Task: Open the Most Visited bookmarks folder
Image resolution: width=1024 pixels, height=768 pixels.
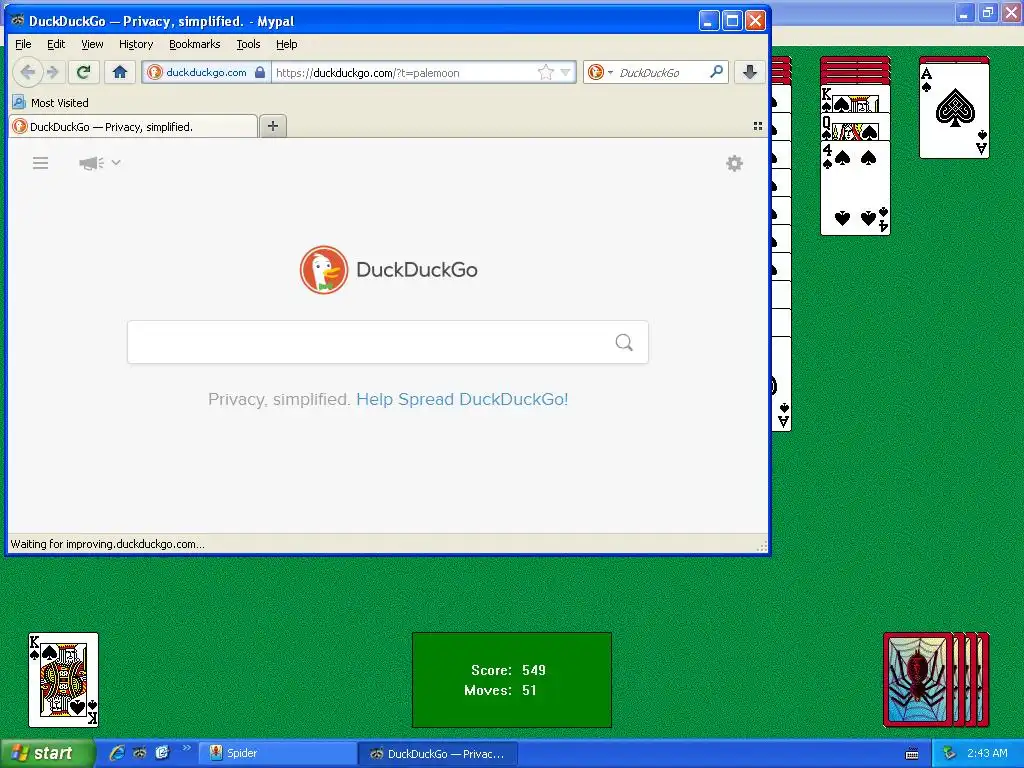Action: click(x=51, y=103)
